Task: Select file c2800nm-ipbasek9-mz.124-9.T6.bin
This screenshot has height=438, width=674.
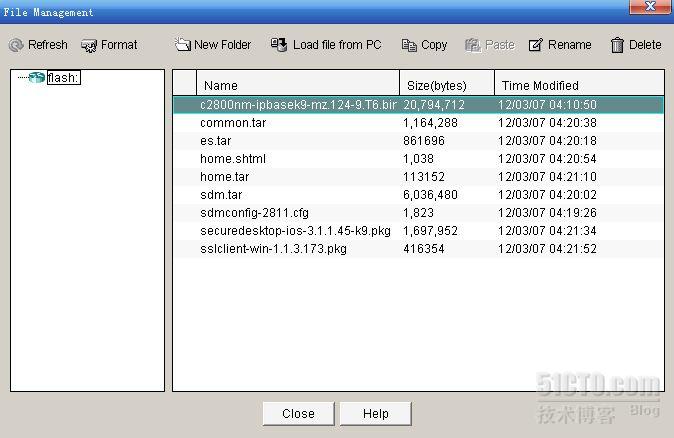Action: click(x=298, y=105)
